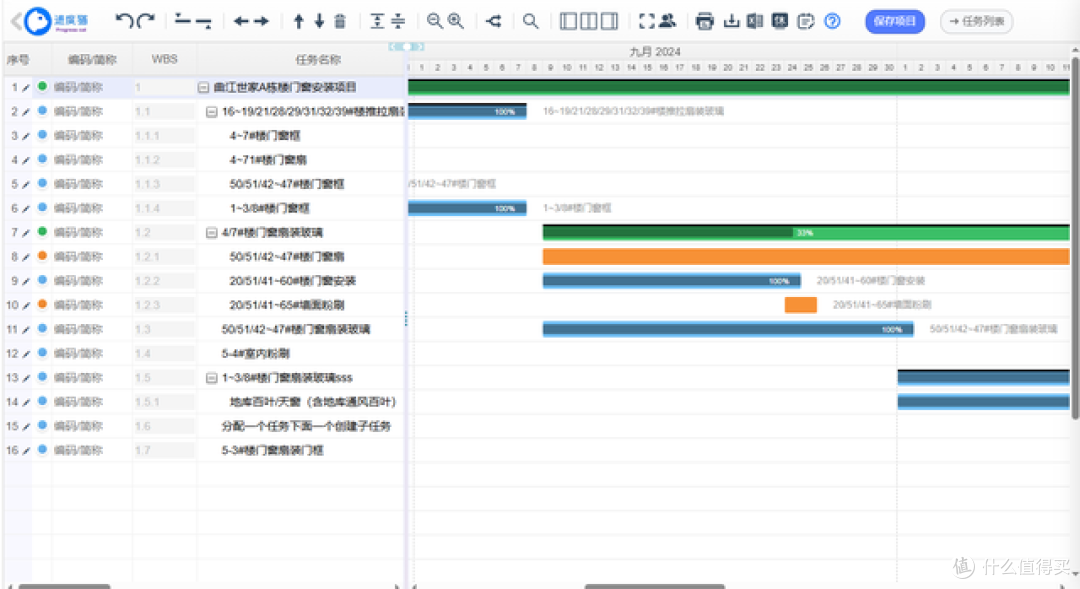Show split panel layout icon
Screen dimensions: 1080x589
[588, 21]
